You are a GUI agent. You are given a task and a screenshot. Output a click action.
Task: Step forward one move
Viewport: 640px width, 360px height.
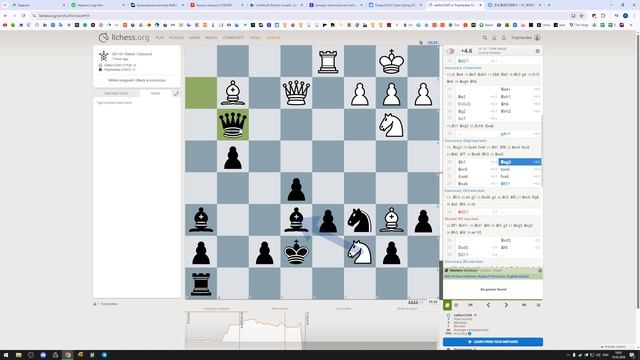[506, 305]
